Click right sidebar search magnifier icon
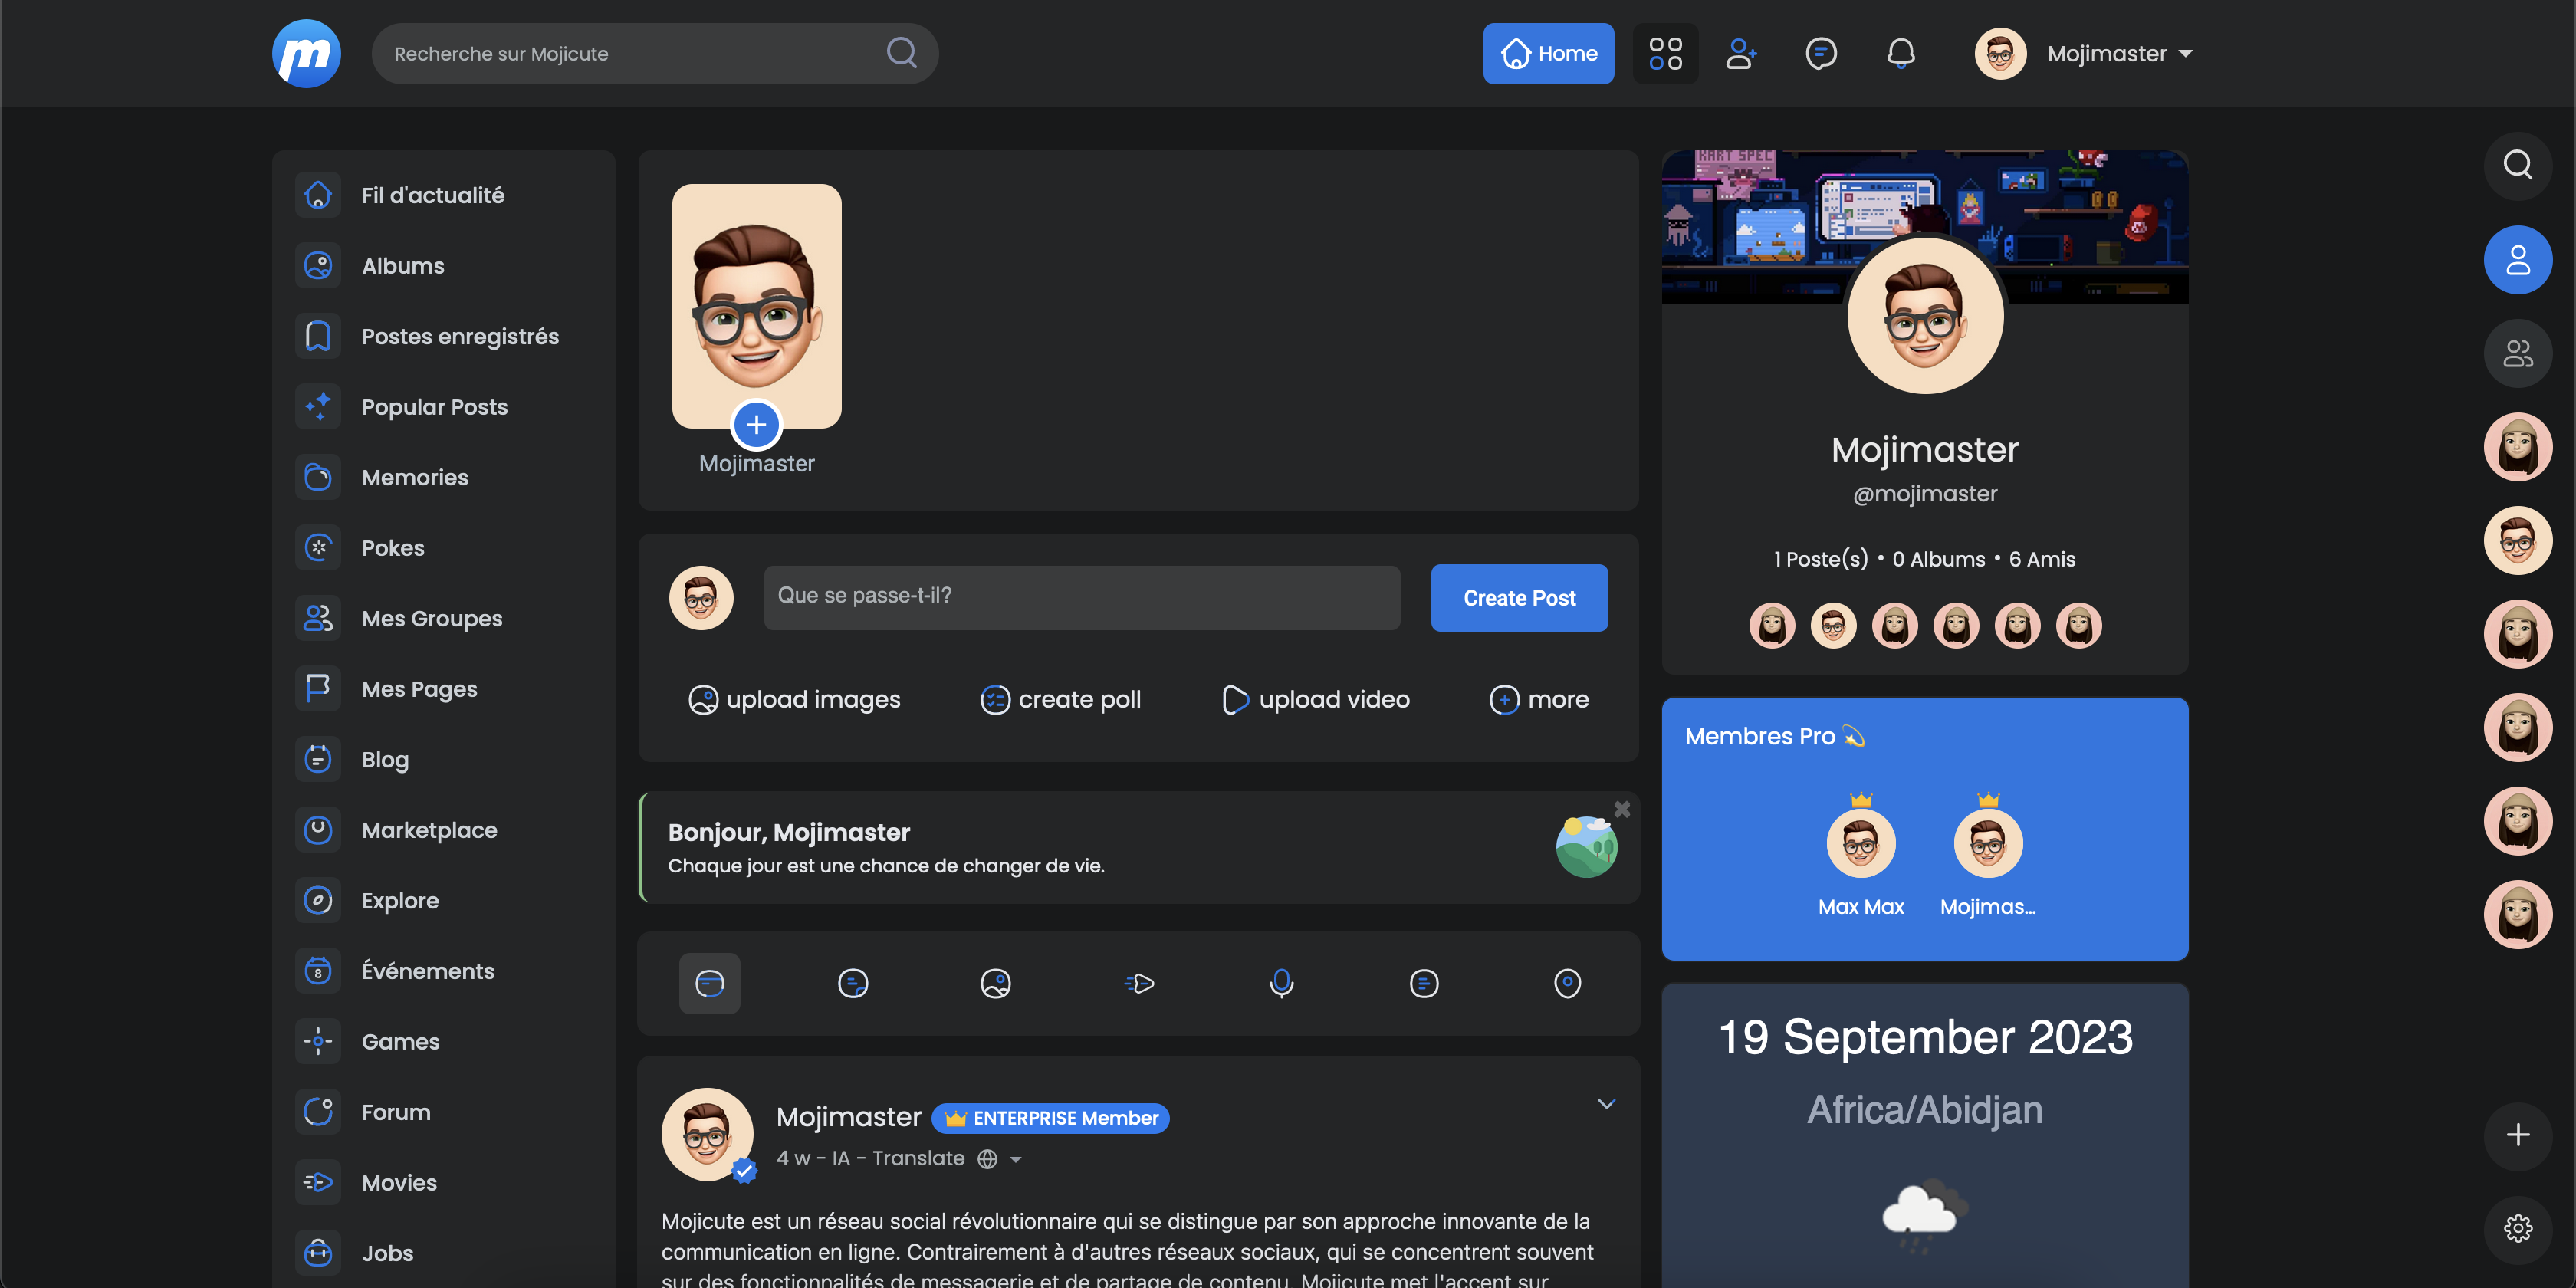 tap(2517, 165)
